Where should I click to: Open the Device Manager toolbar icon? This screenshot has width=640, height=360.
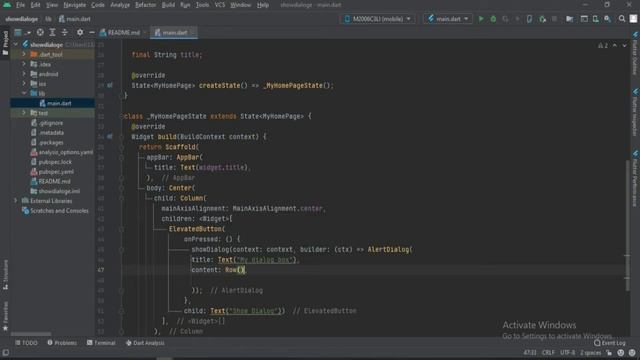596,19
